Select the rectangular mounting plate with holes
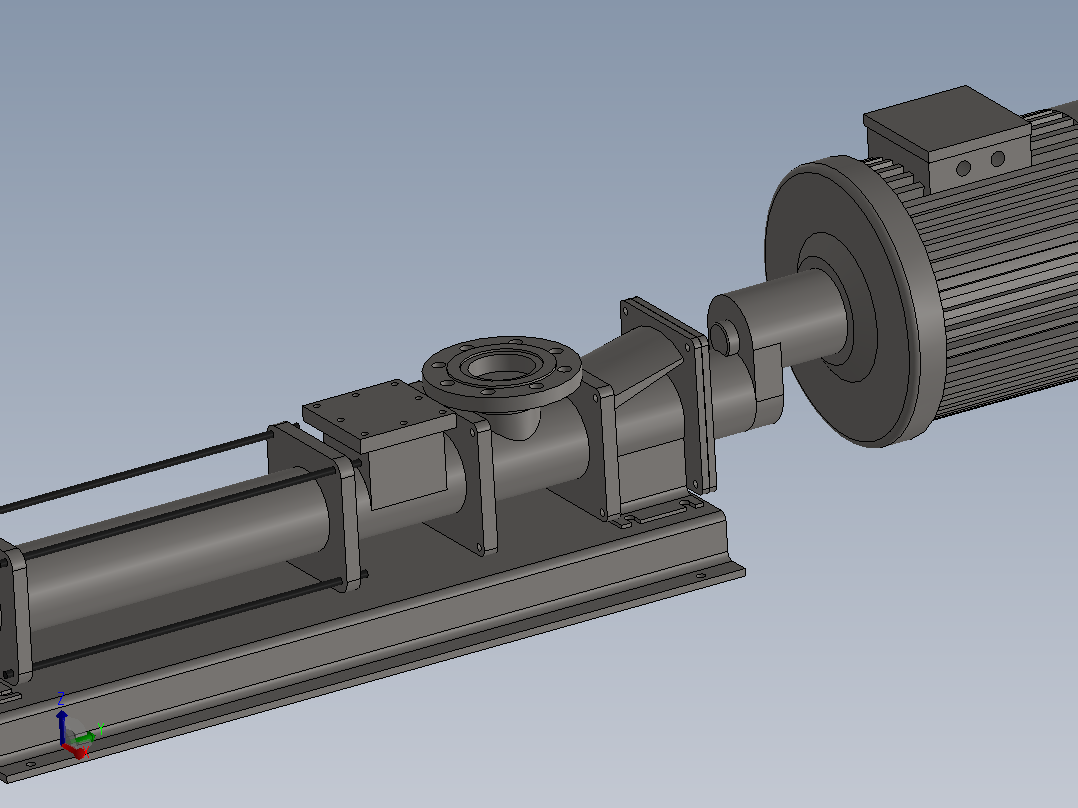 (x=379, y=415)
